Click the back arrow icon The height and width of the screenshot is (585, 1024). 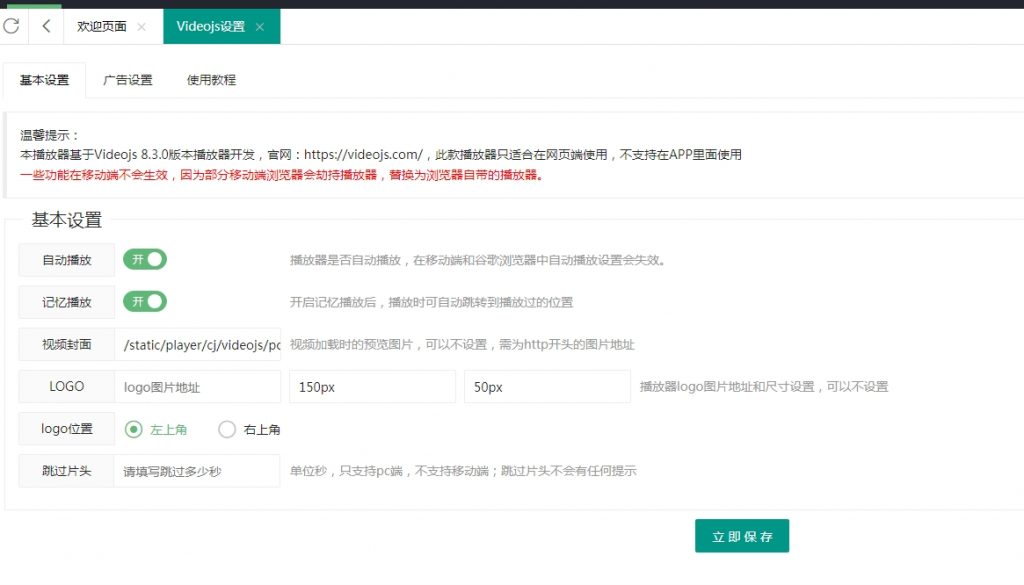46,26
